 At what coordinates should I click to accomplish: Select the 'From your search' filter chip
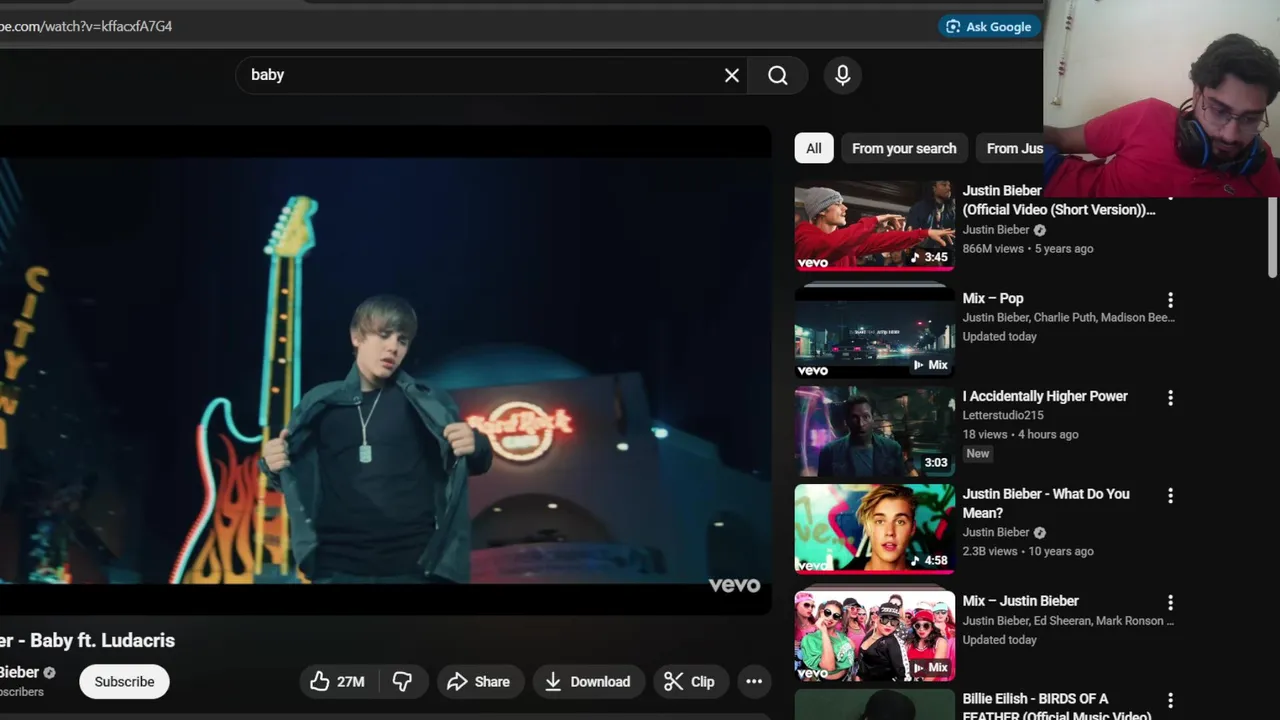pos(904,148)
